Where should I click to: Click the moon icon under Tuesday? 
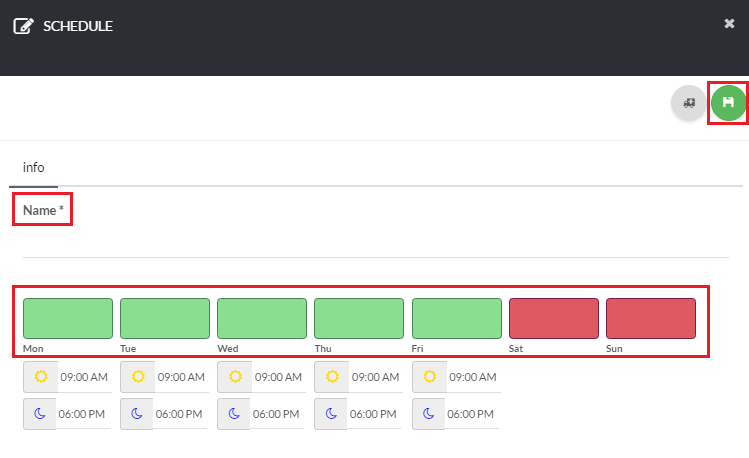137,413
